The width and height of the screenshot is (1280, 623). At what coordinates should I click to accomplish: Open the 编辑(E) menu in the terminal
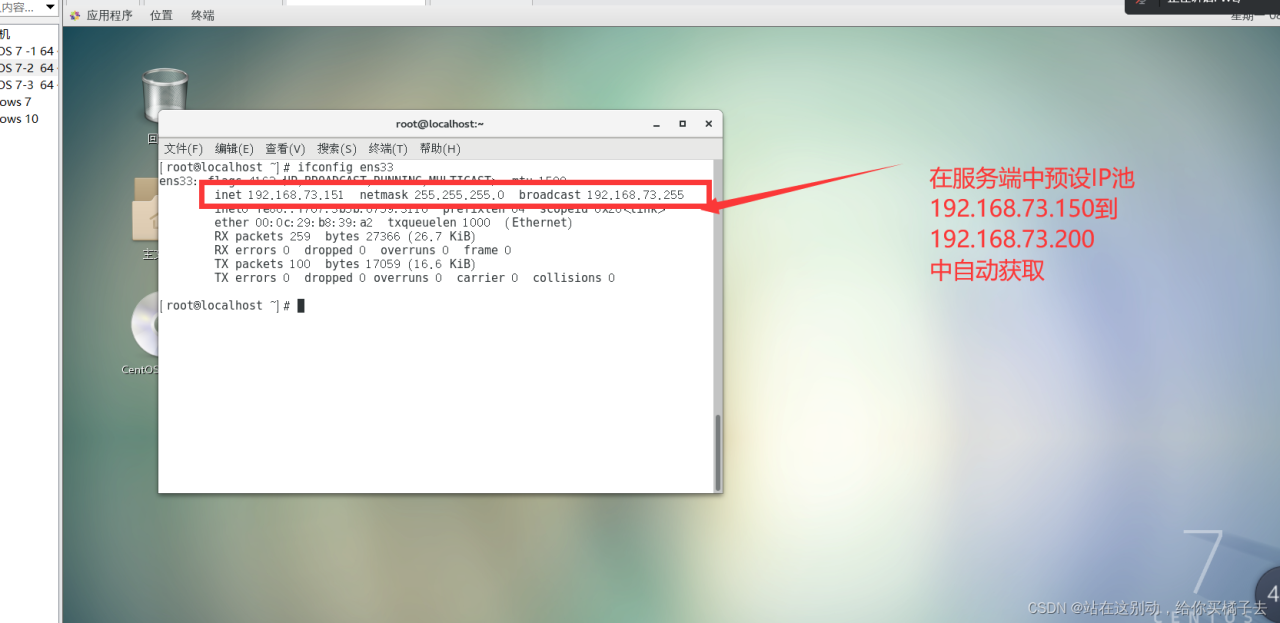(x=234, y=149)
